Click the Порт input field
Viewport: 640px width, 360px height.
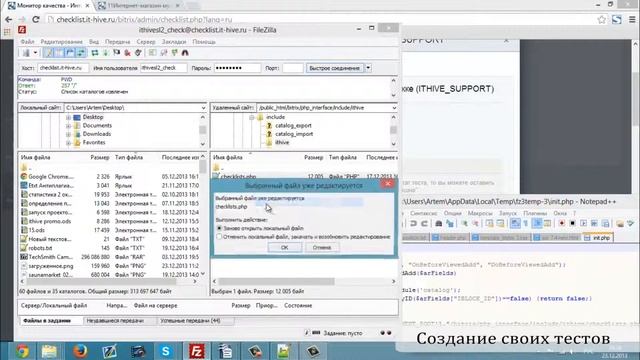click(293, 68)
